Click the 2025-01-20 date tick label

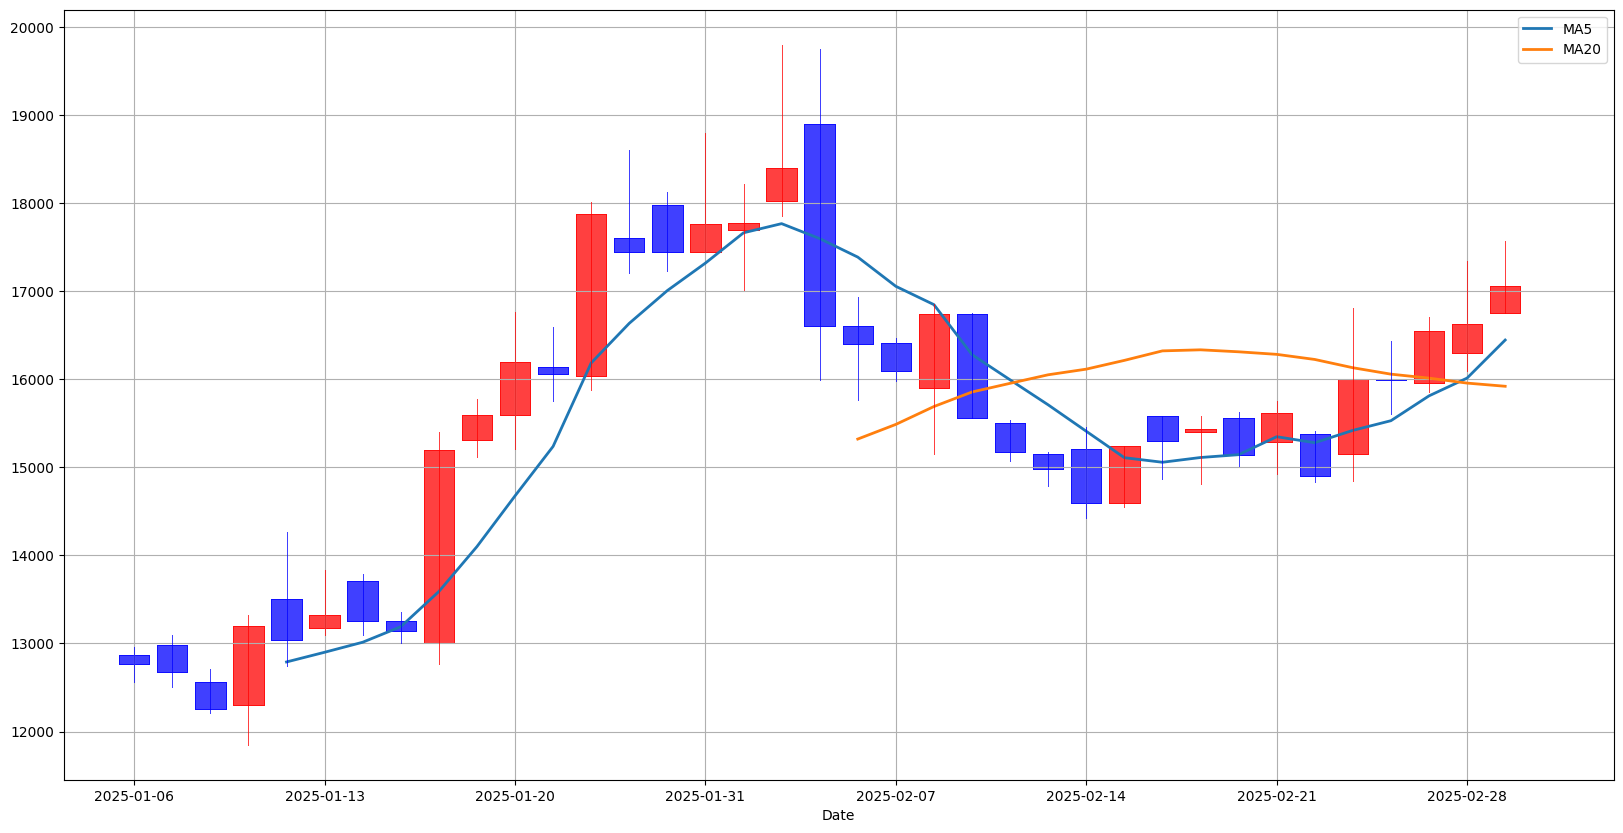tap(515, 796)
